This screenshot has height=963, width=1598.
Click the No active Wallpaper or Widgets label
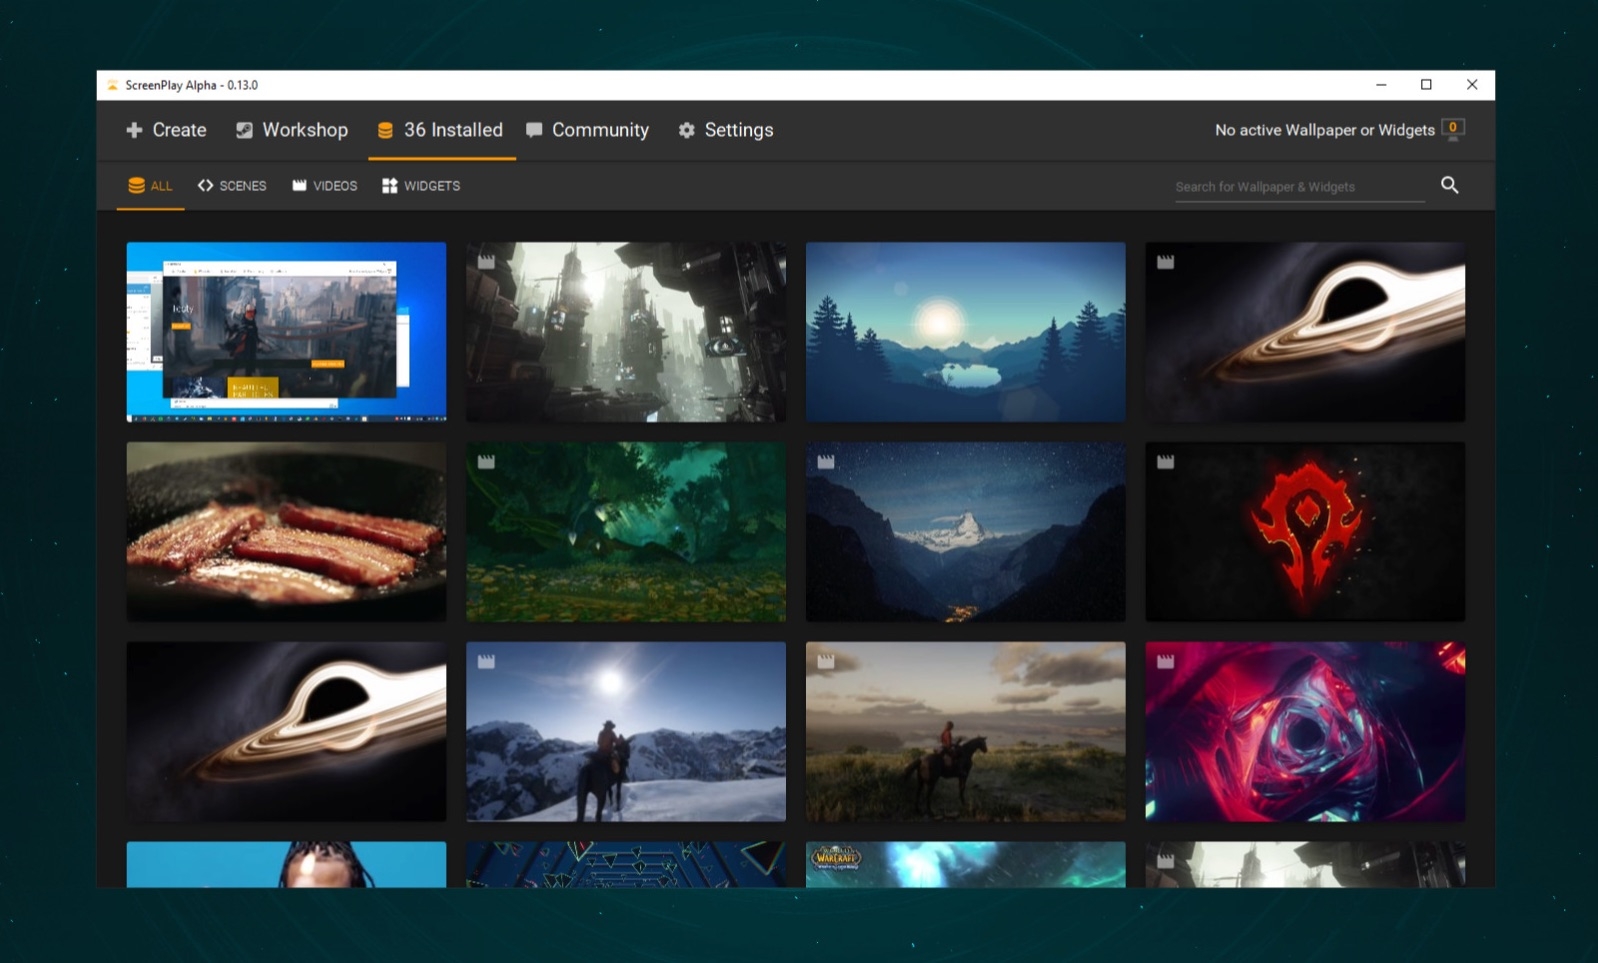click(x=1324, y=130)
